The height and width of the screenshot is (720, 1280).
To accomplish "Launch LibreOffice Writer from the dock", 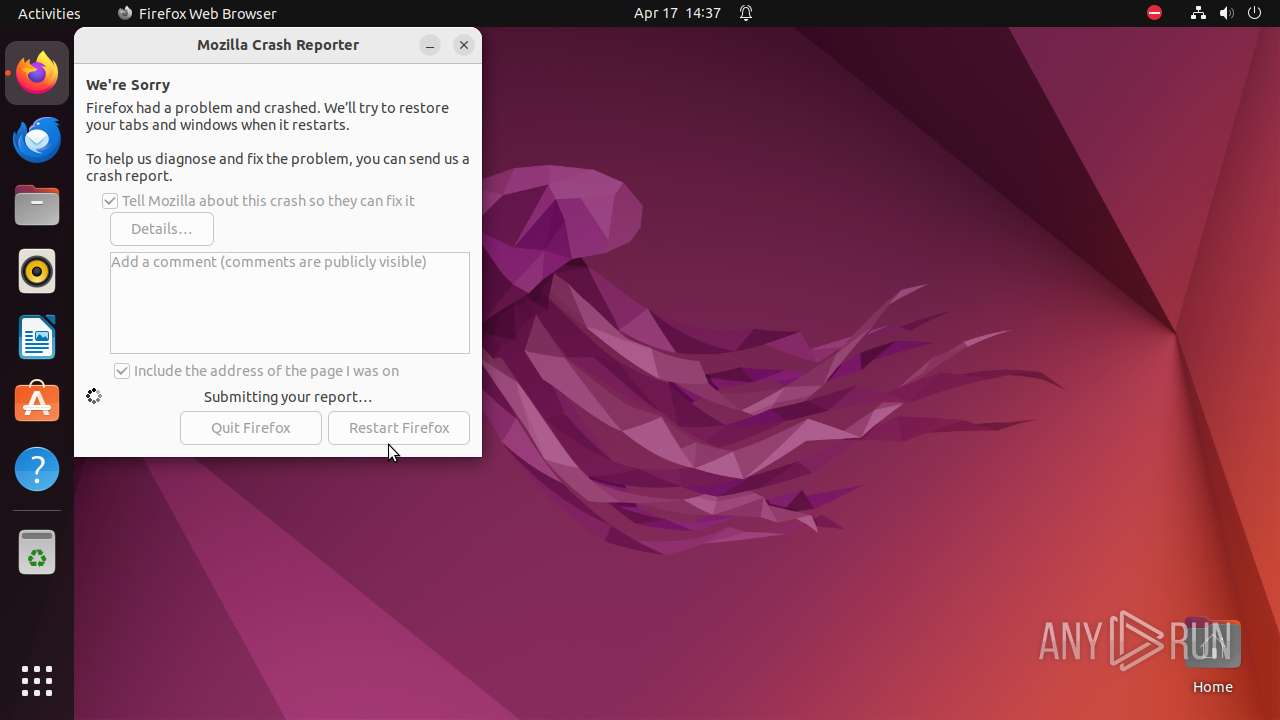I will (x=37, y=337).
